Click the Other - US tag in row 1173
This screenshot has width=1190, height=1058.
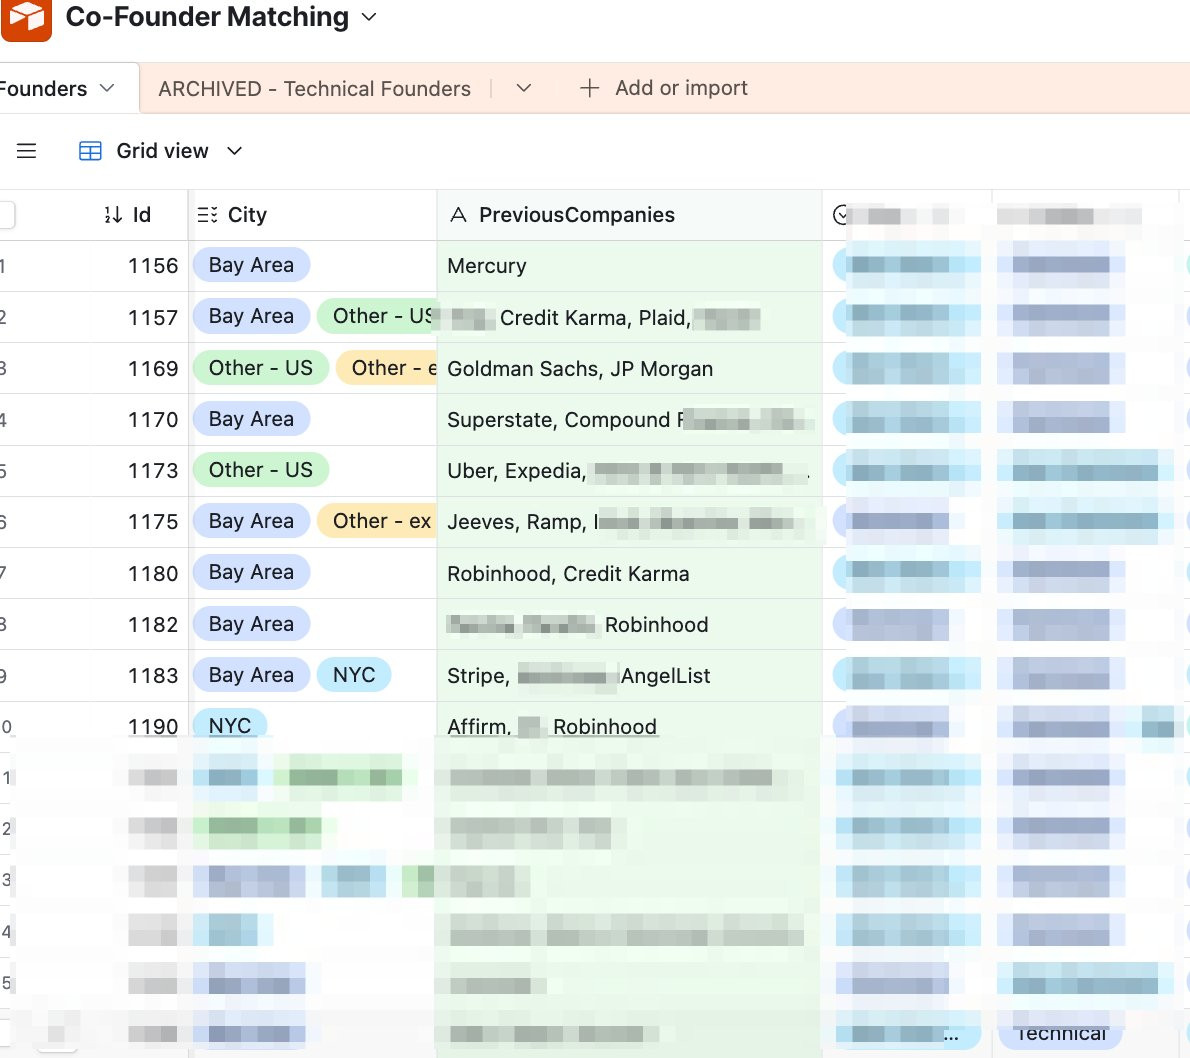point(260,470)
